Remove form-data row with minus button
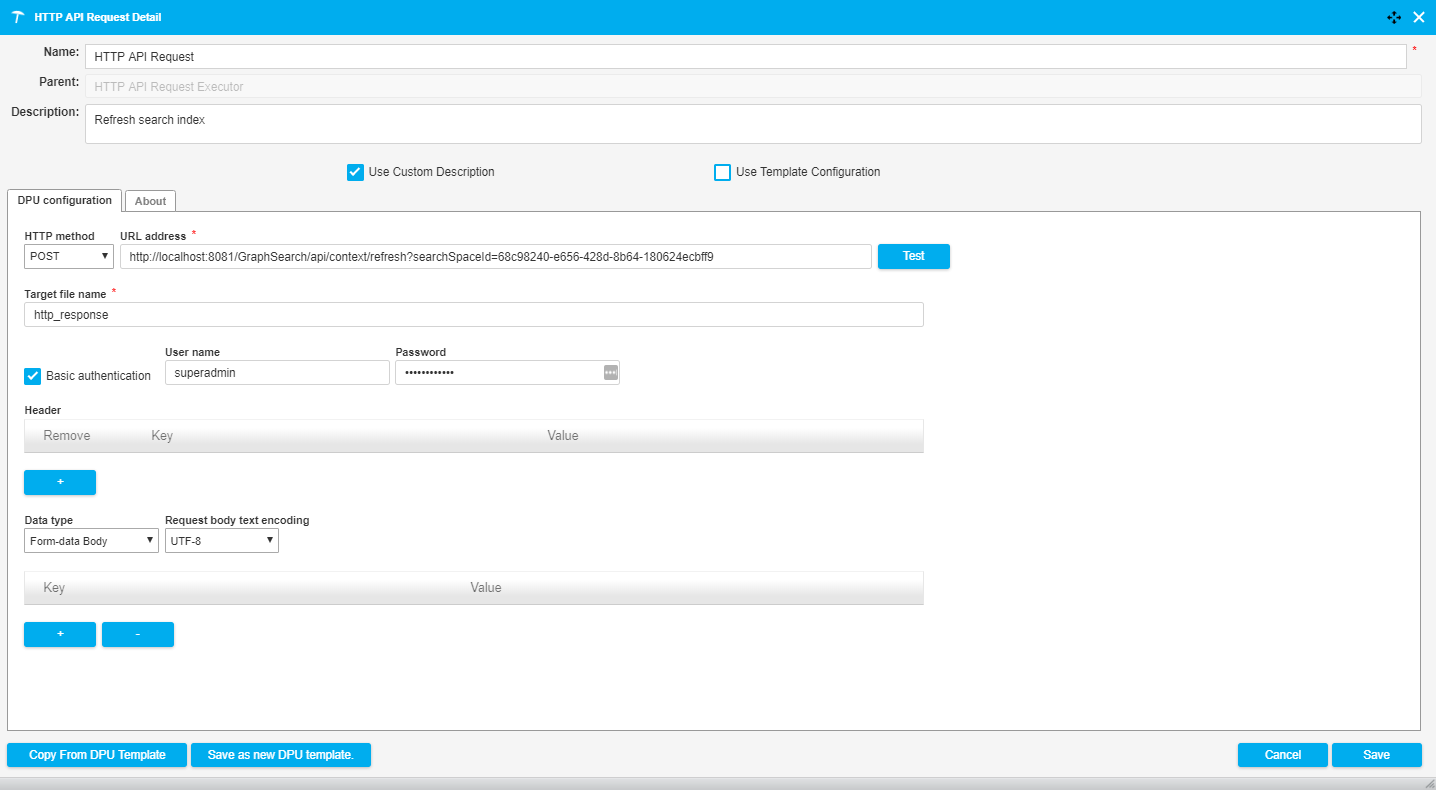The image size is (1436, 790). pos(138,635)
